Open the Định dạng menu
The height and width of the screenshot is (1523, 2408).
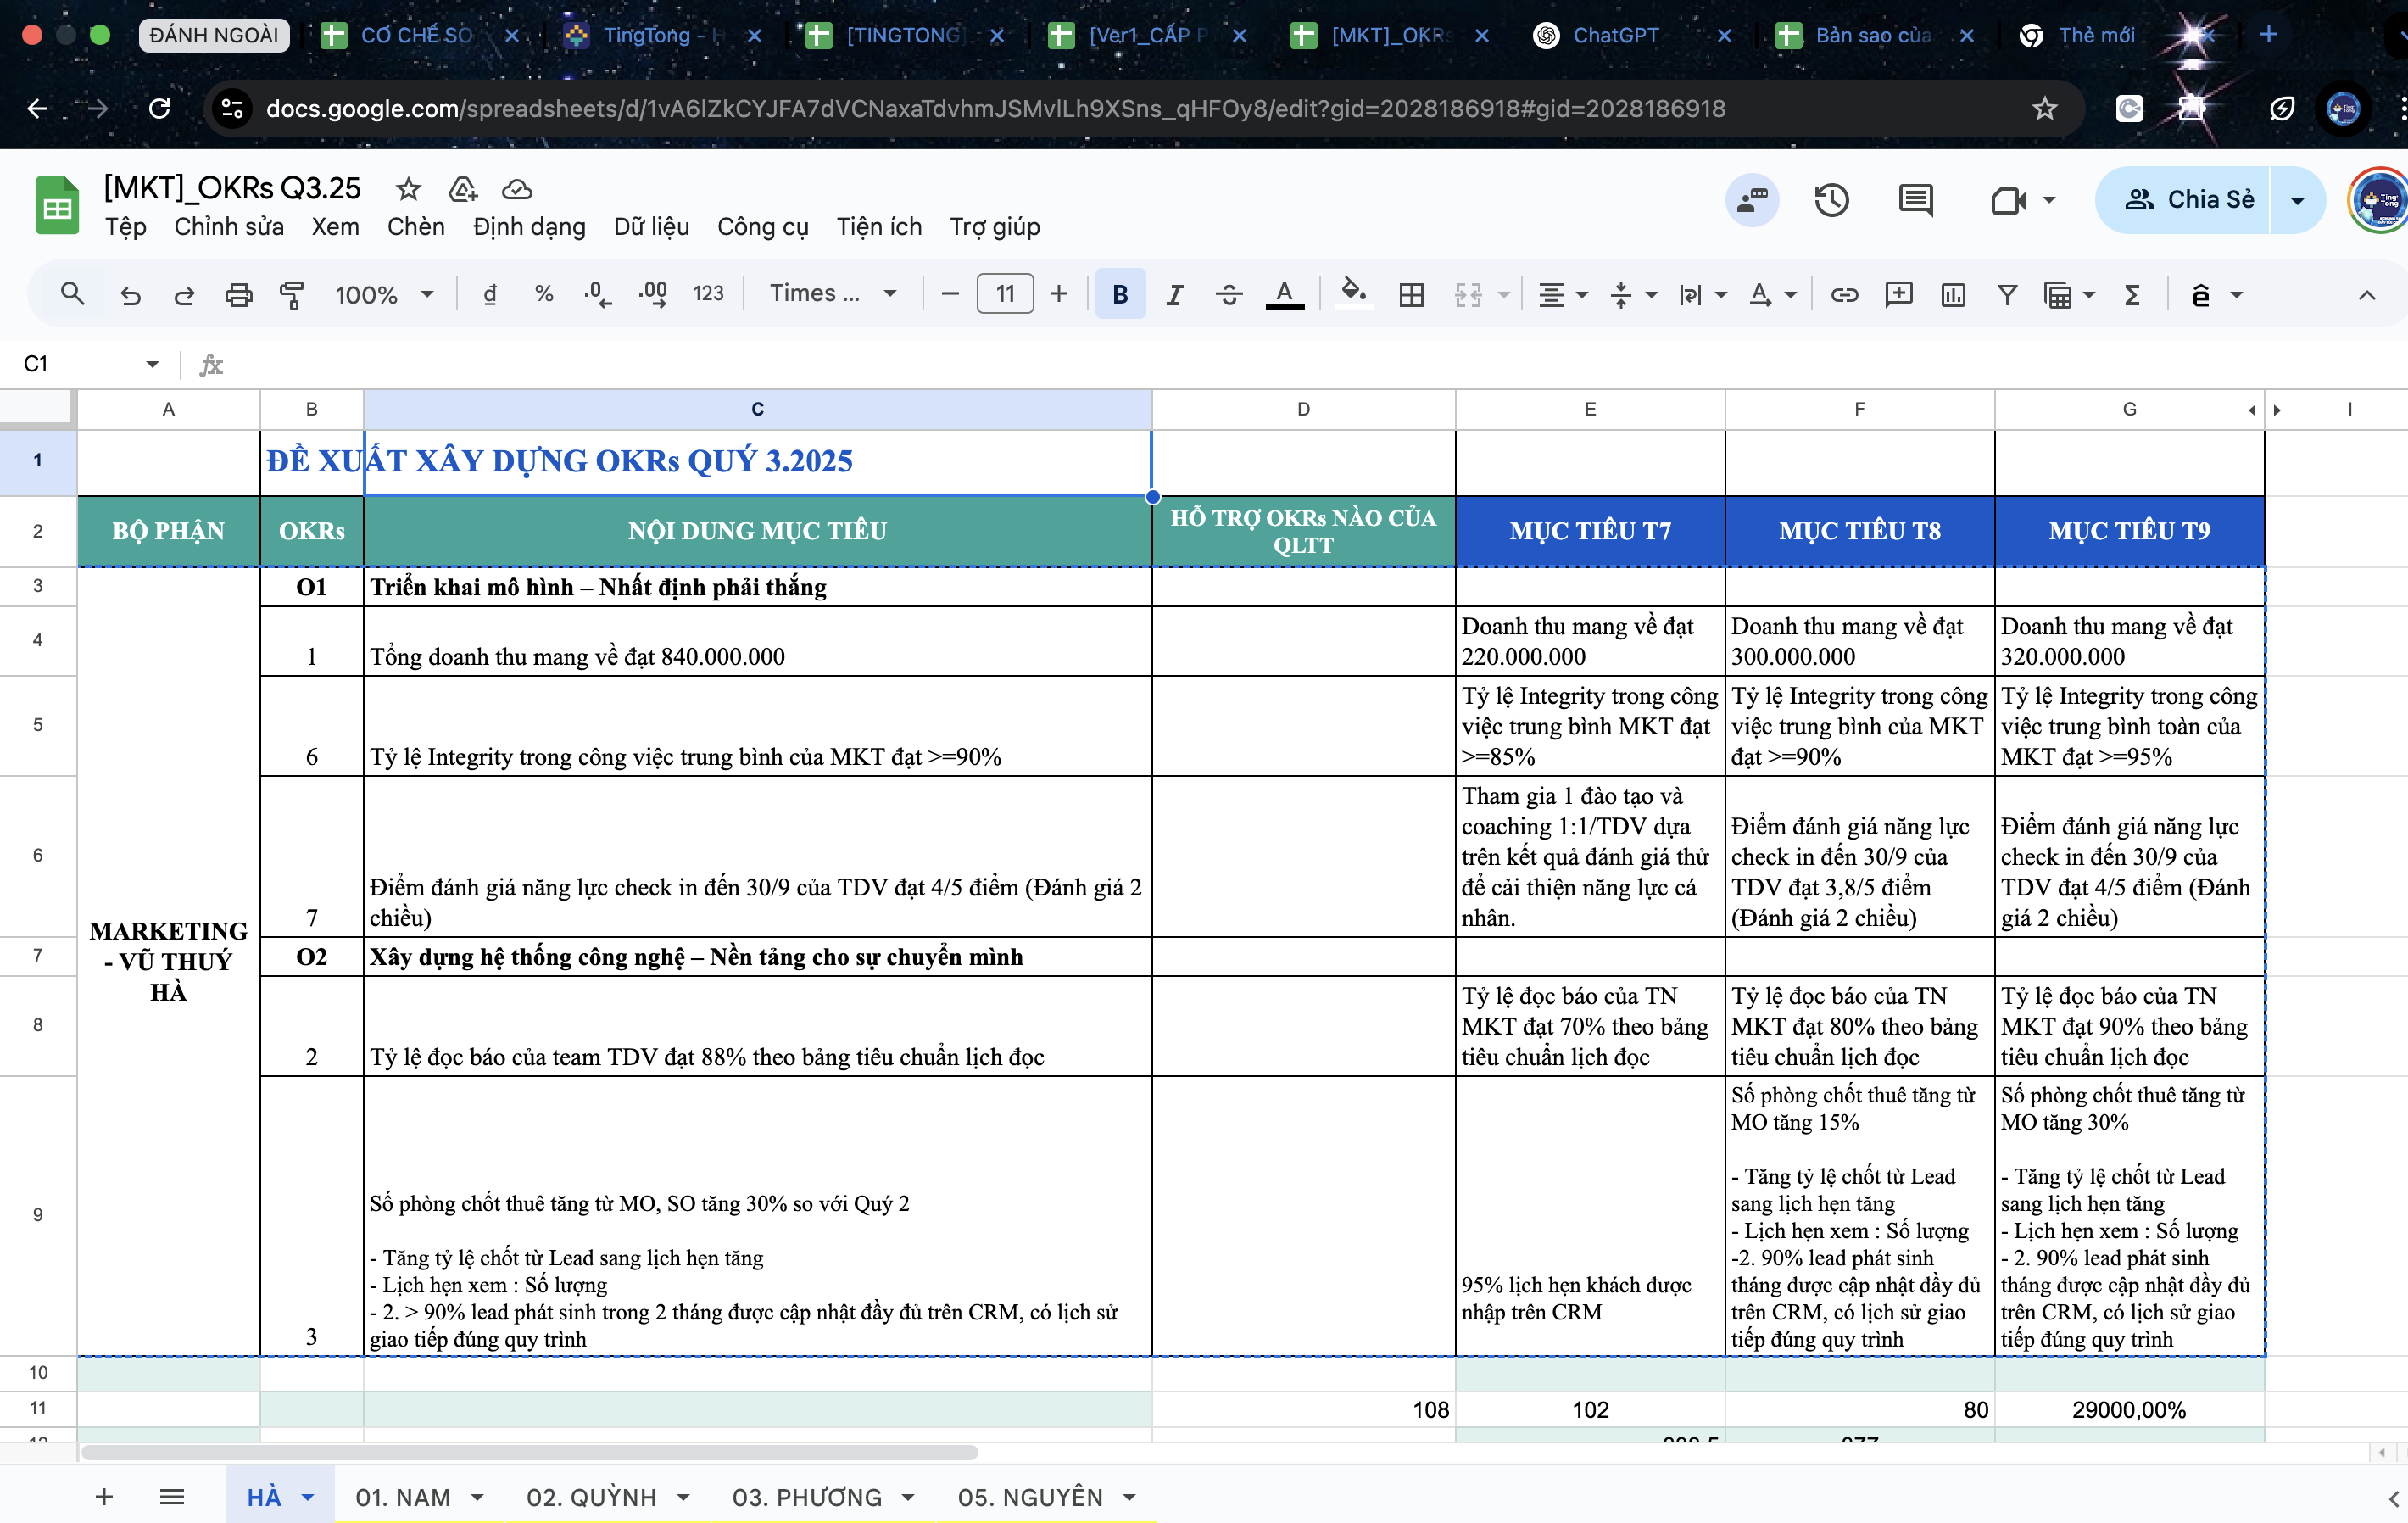(529, 227)
